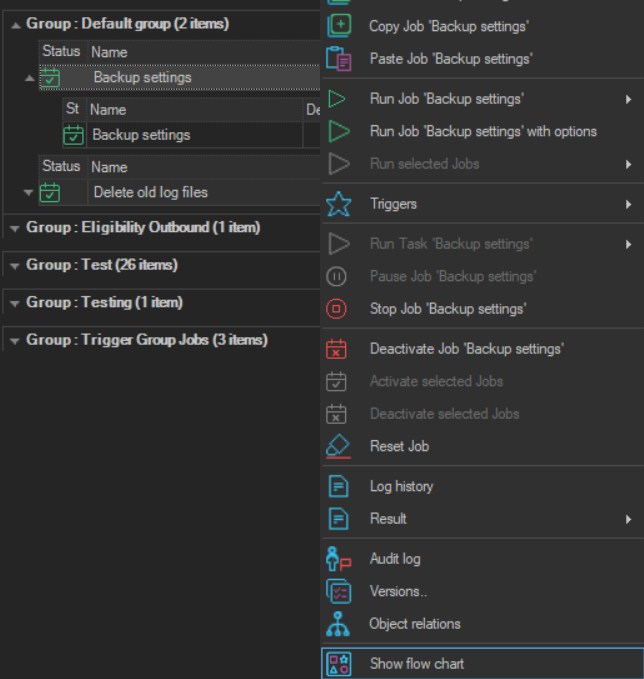The height and width of the screenshot is (679, 644).
Task: Expand the Trigger Group Jobs group
Action: point(14,341)
